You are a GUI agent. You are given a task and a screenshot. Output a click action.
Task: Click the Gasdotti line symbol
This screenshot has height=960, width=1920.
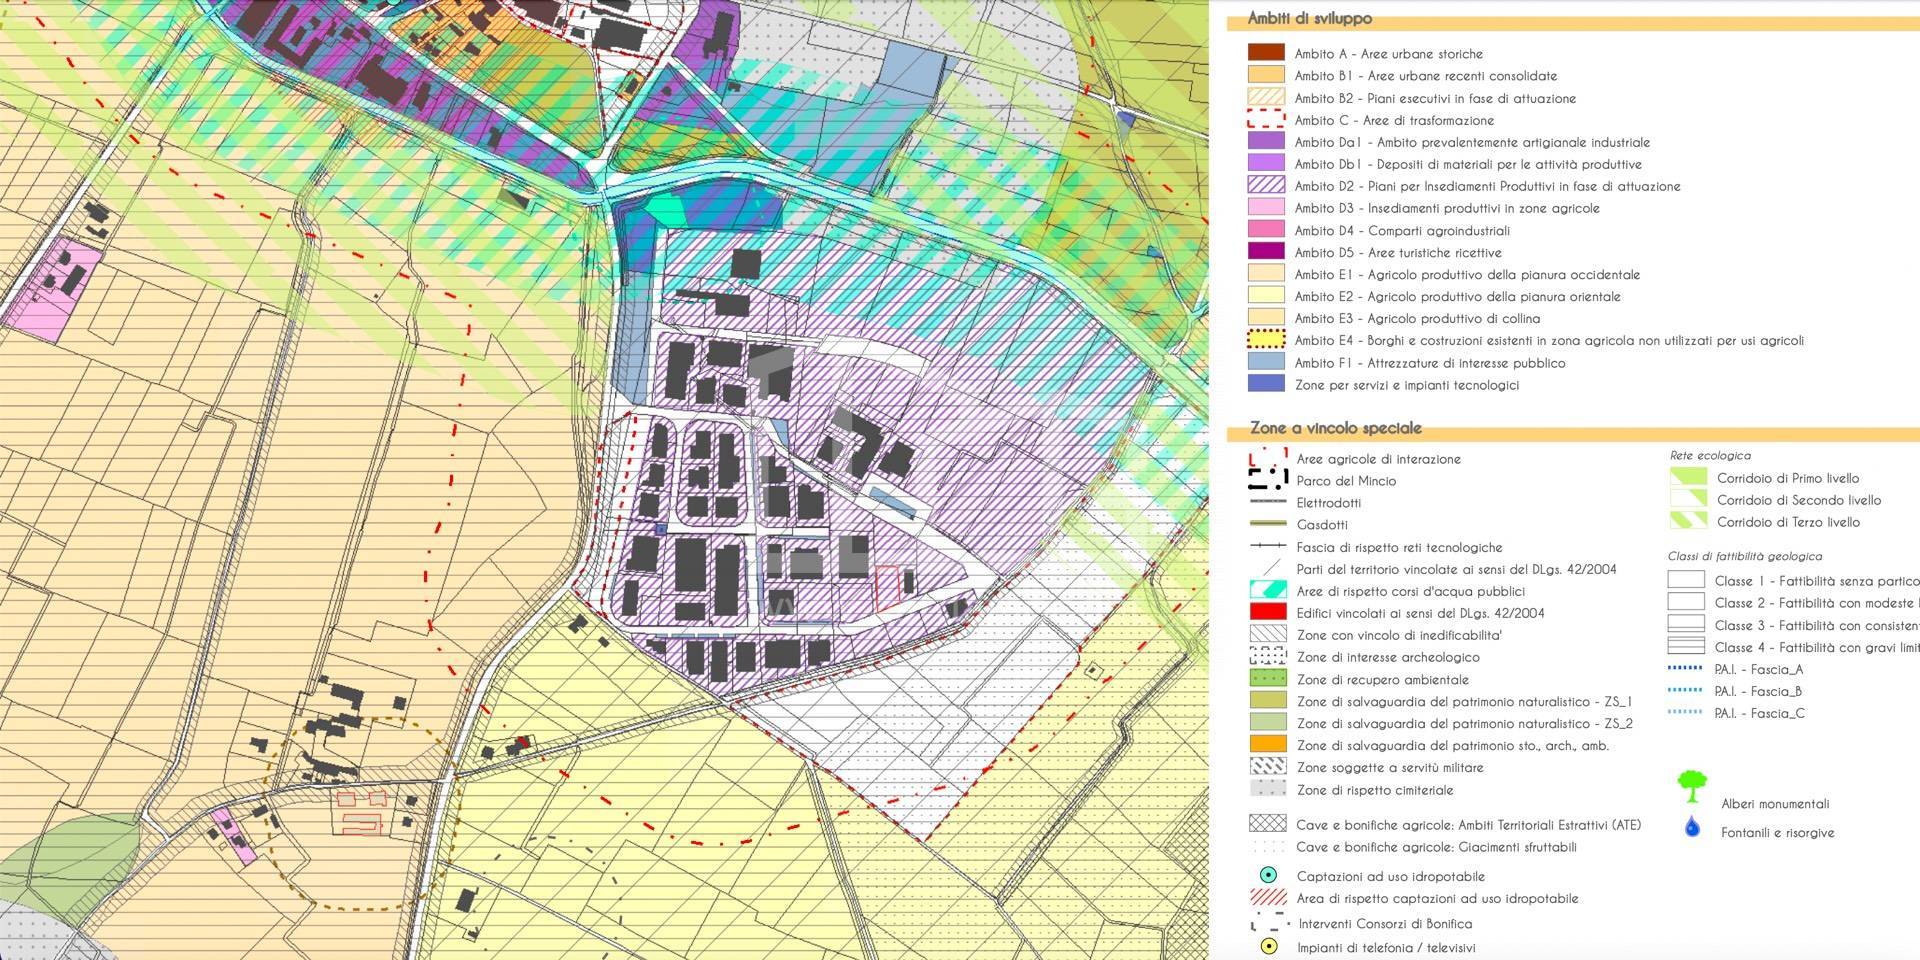tap(1267, 525)
